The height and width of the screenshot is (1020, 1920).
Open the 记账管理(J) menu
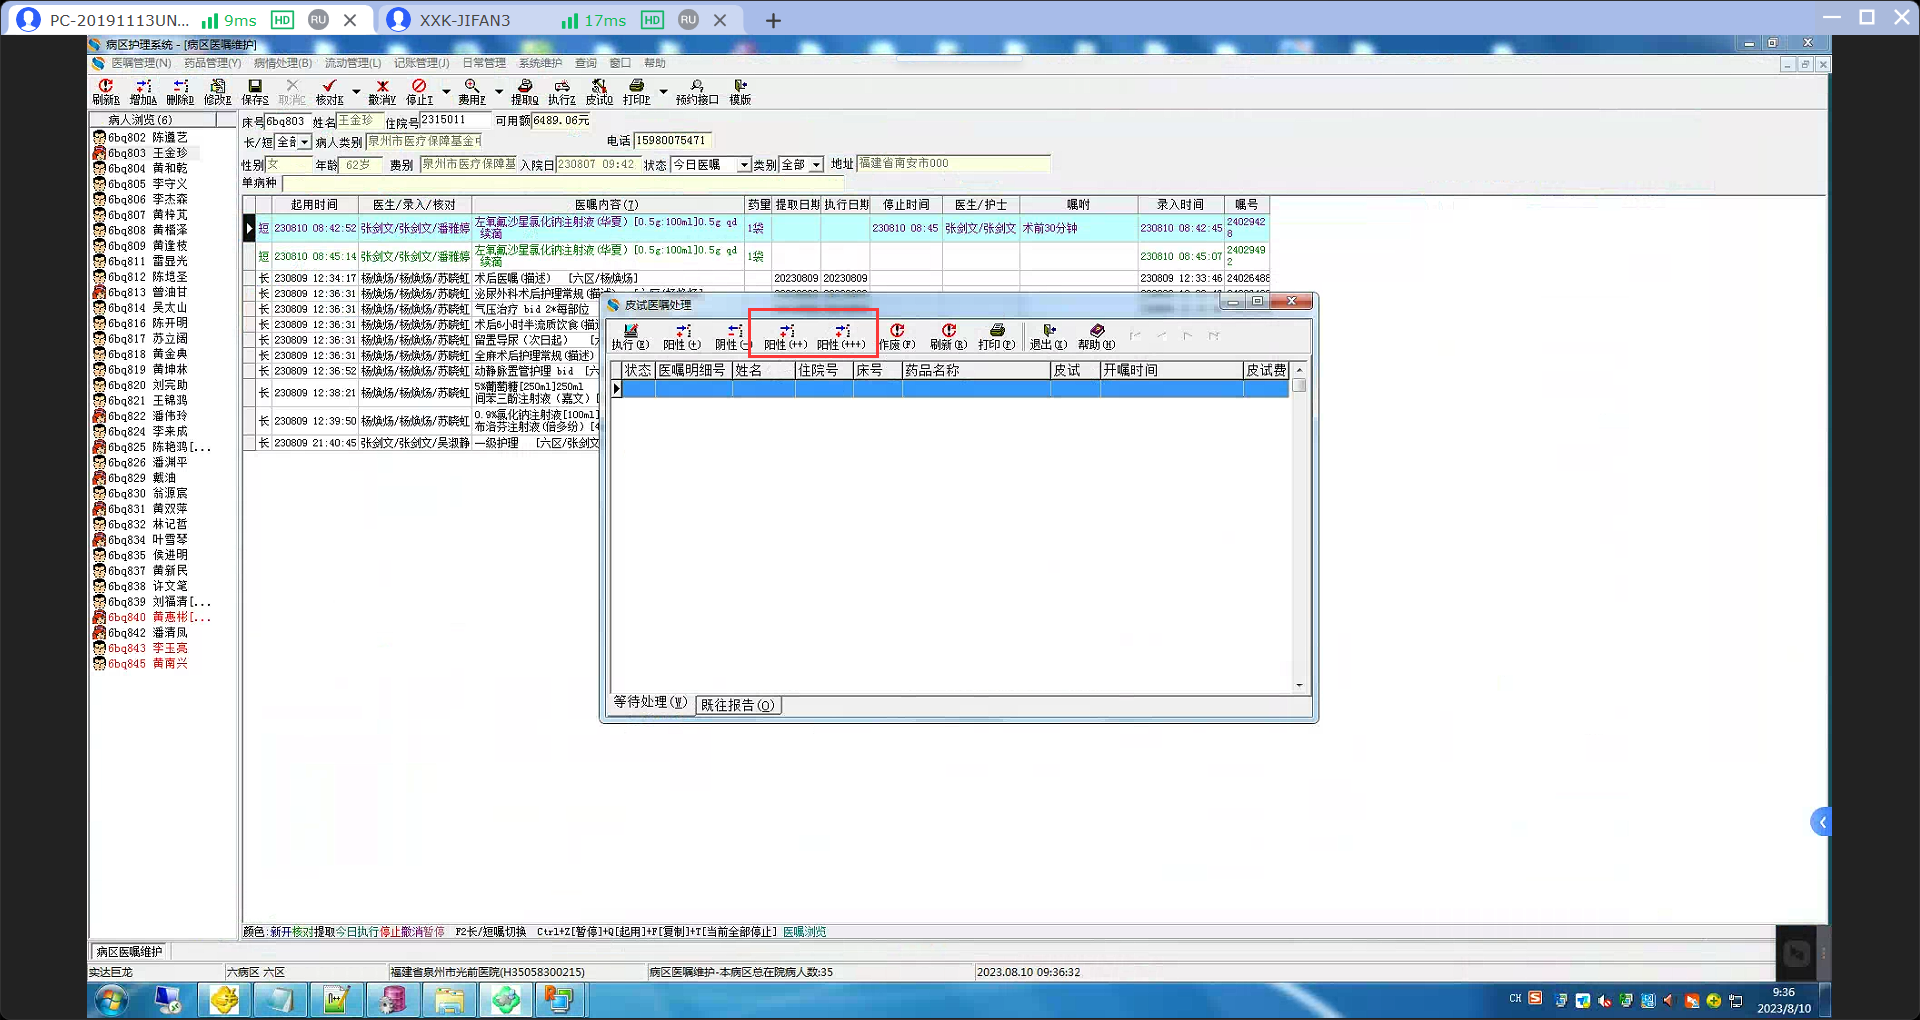click(422, 63)
